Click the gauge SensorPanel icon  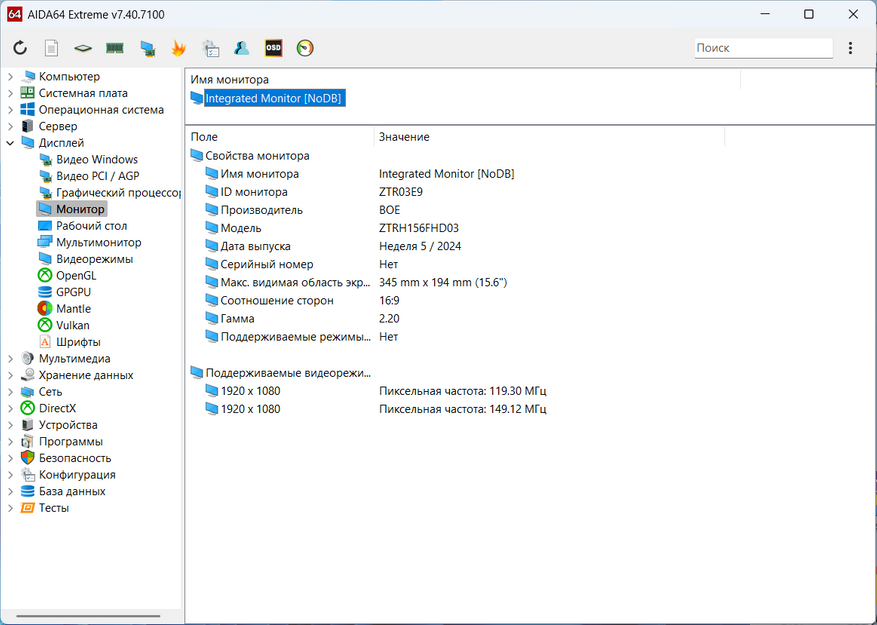305,48
